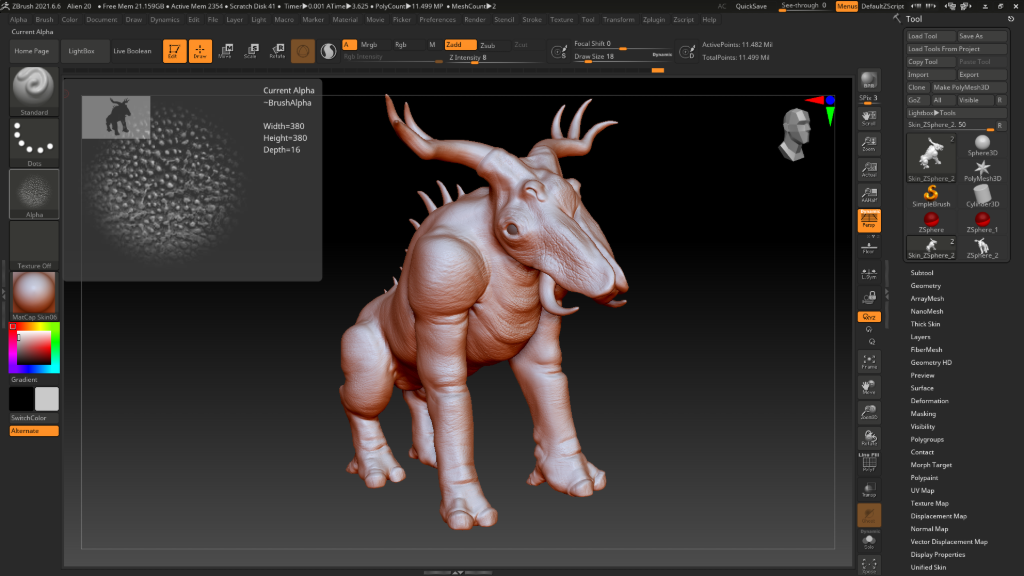Open the Transform menu
Viewport: 1024px width, 576px height.
click(618, 20)
